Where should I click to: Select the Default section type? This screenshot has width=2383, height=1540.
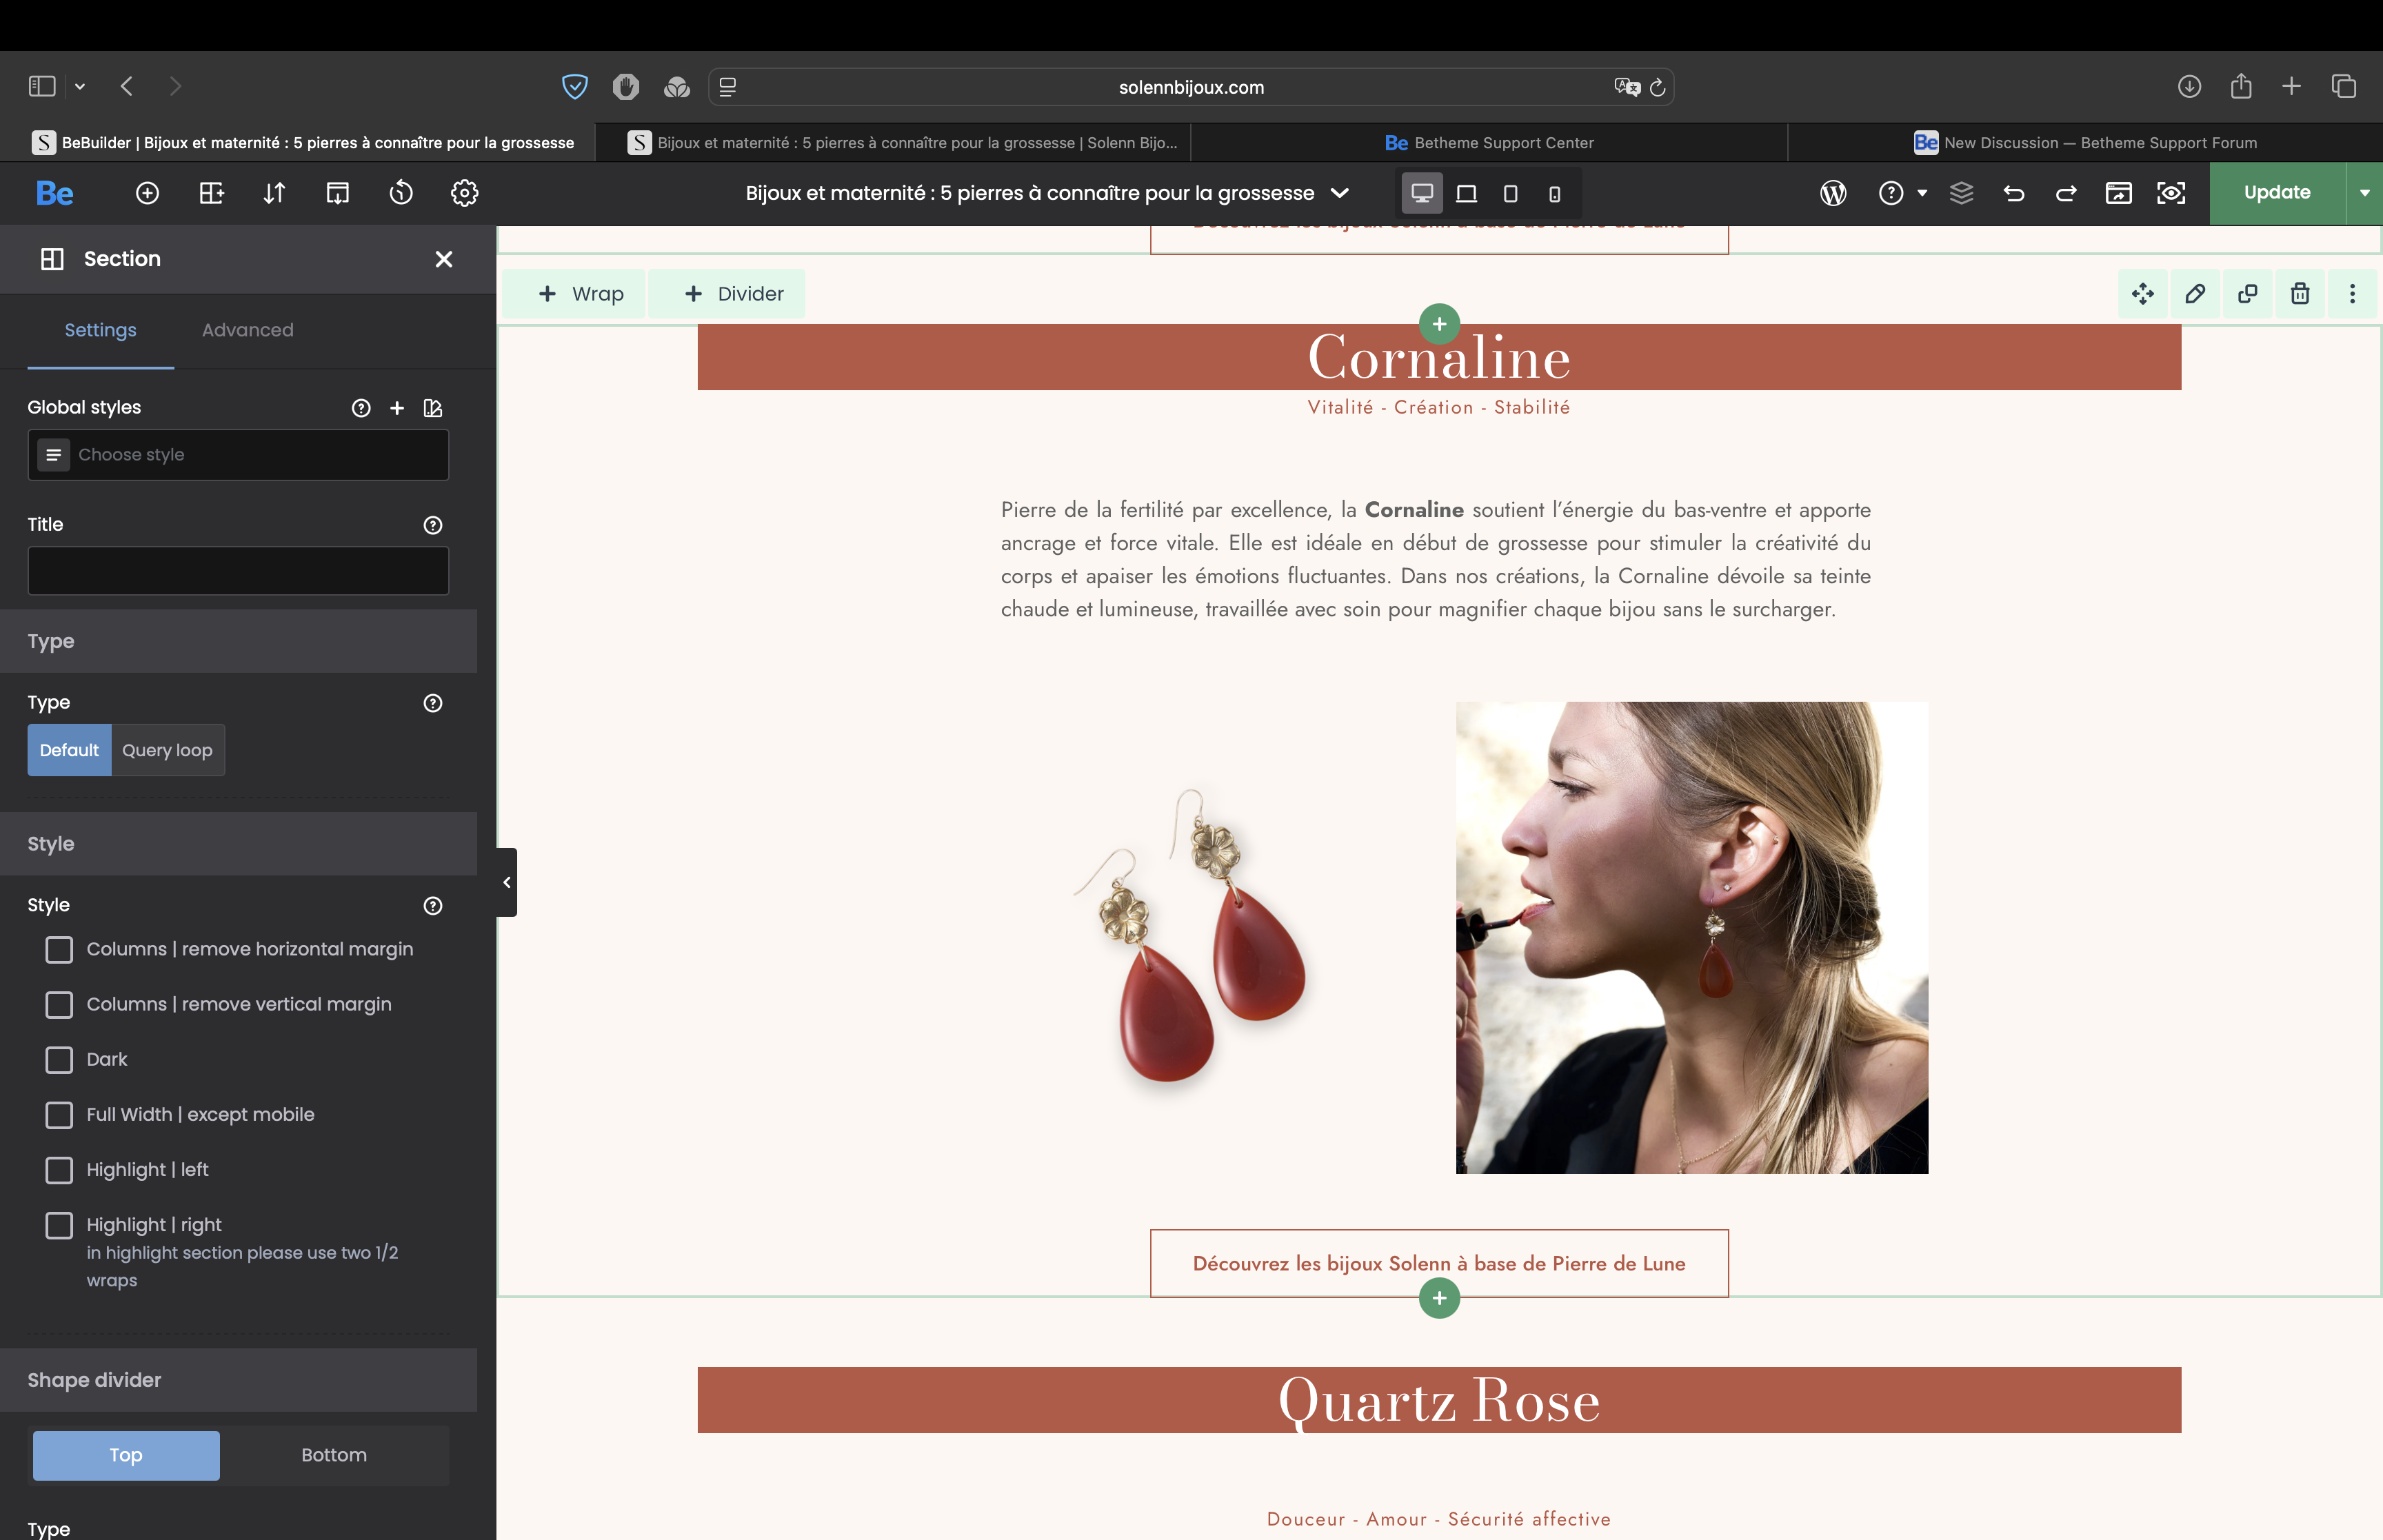click(69, 750)
